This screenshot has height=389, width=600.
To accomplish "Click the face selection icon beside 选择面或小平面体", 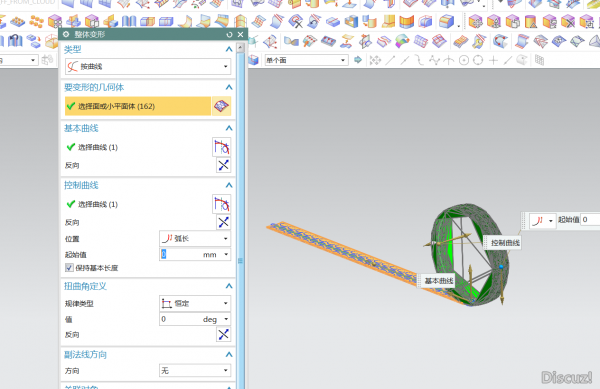I will 221,106.
